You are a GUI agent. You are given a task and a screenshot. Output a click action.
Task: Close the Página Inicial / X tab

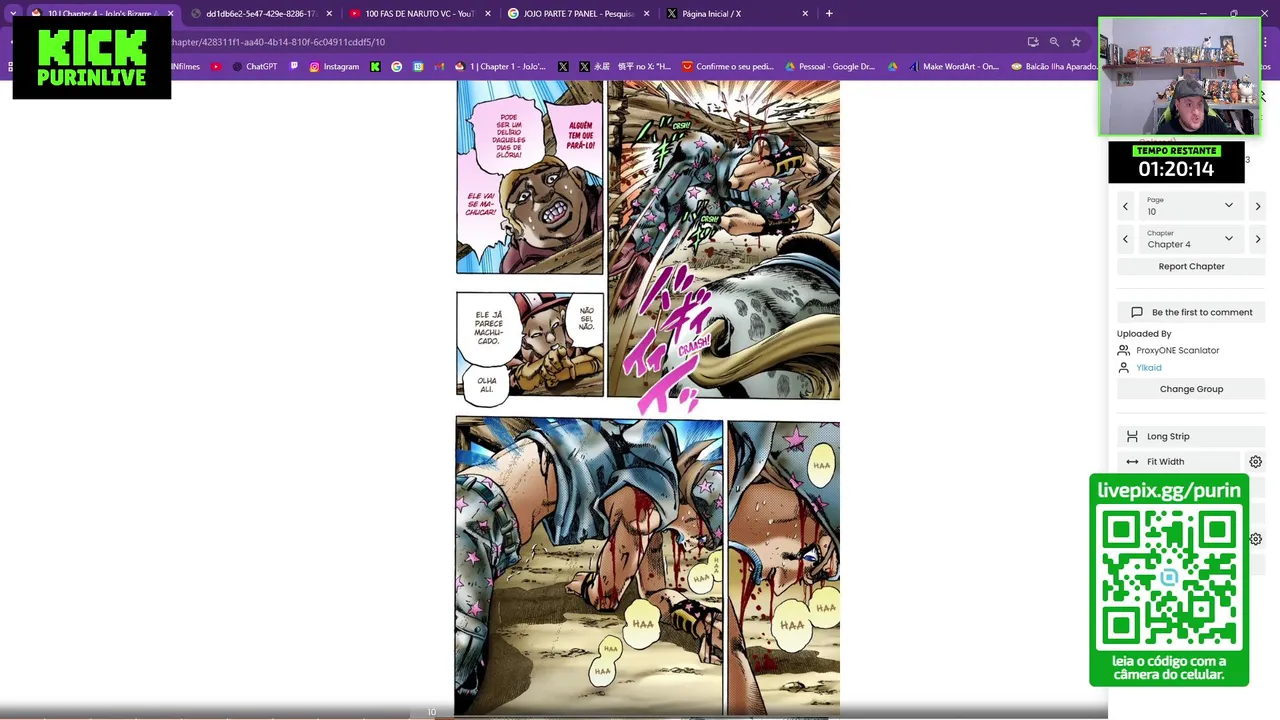coord(805,14)
